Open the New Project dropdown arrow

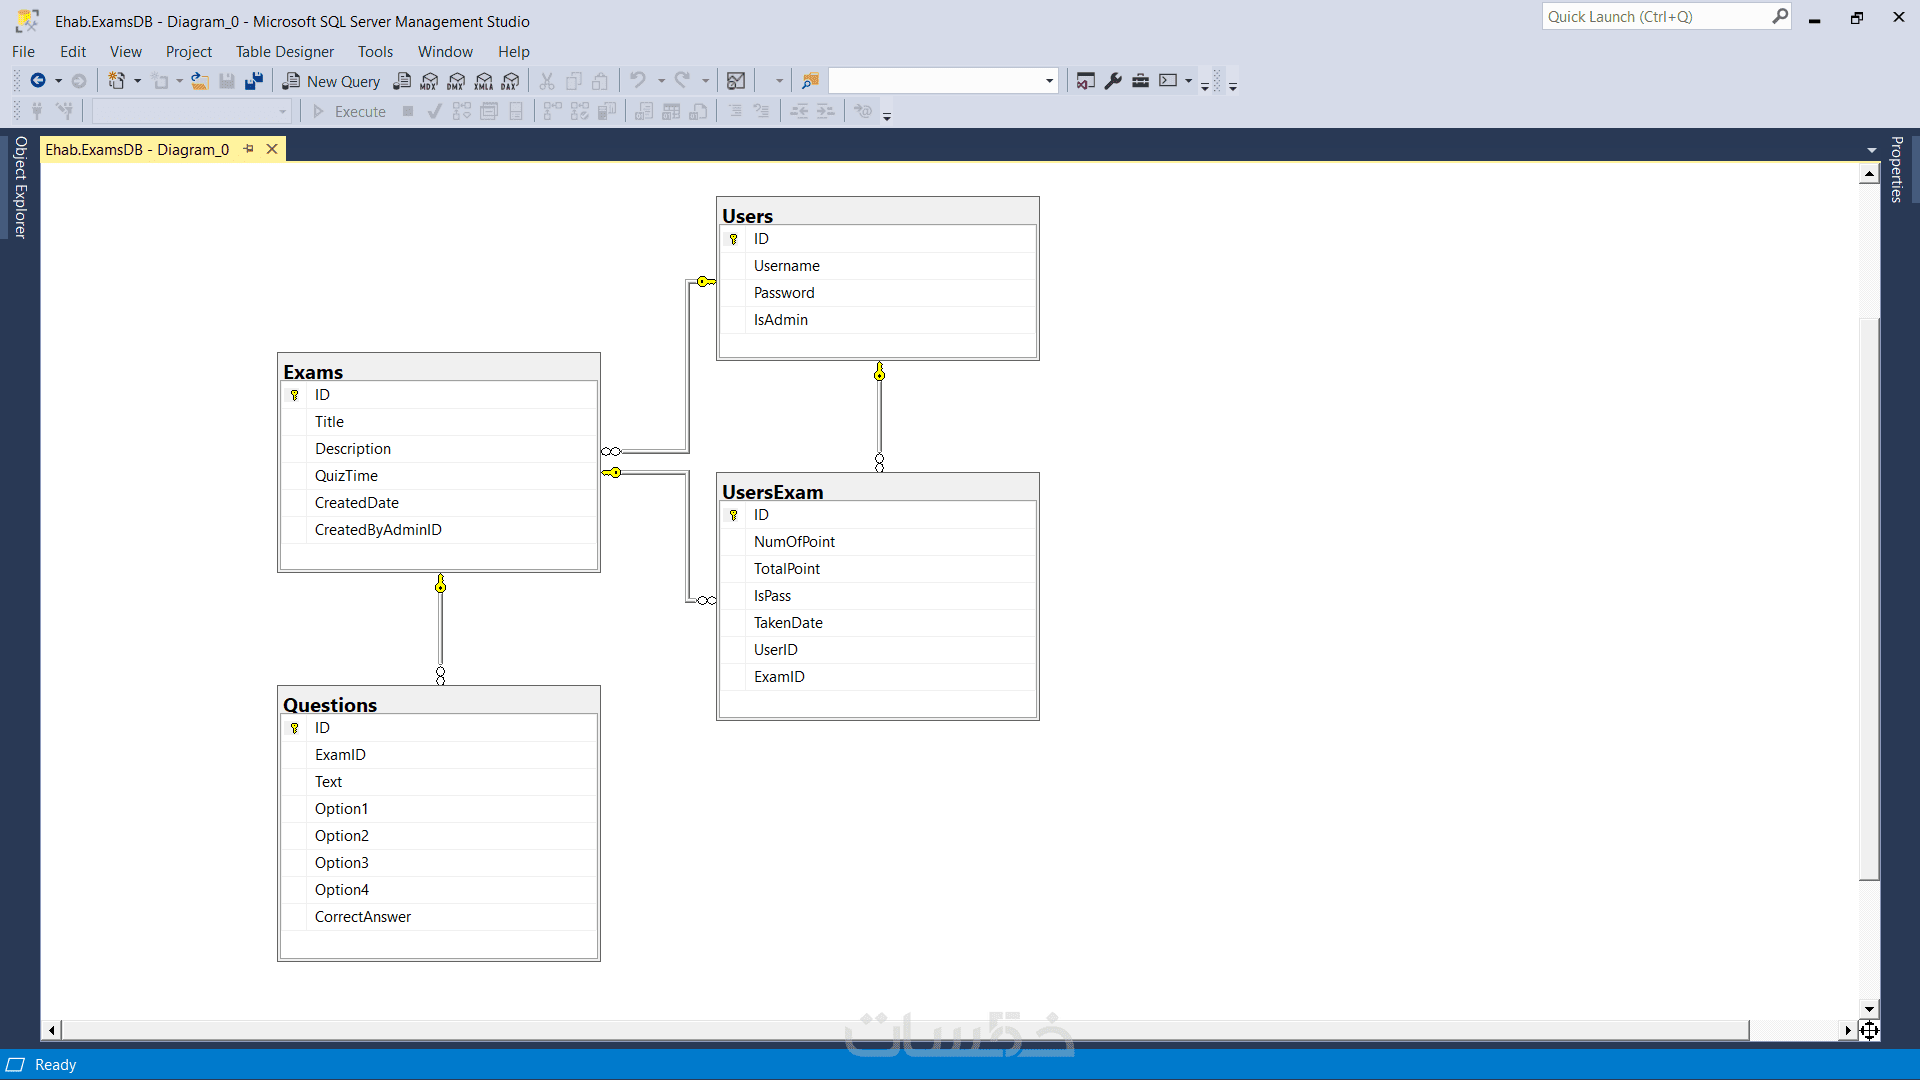click(137, 81)
